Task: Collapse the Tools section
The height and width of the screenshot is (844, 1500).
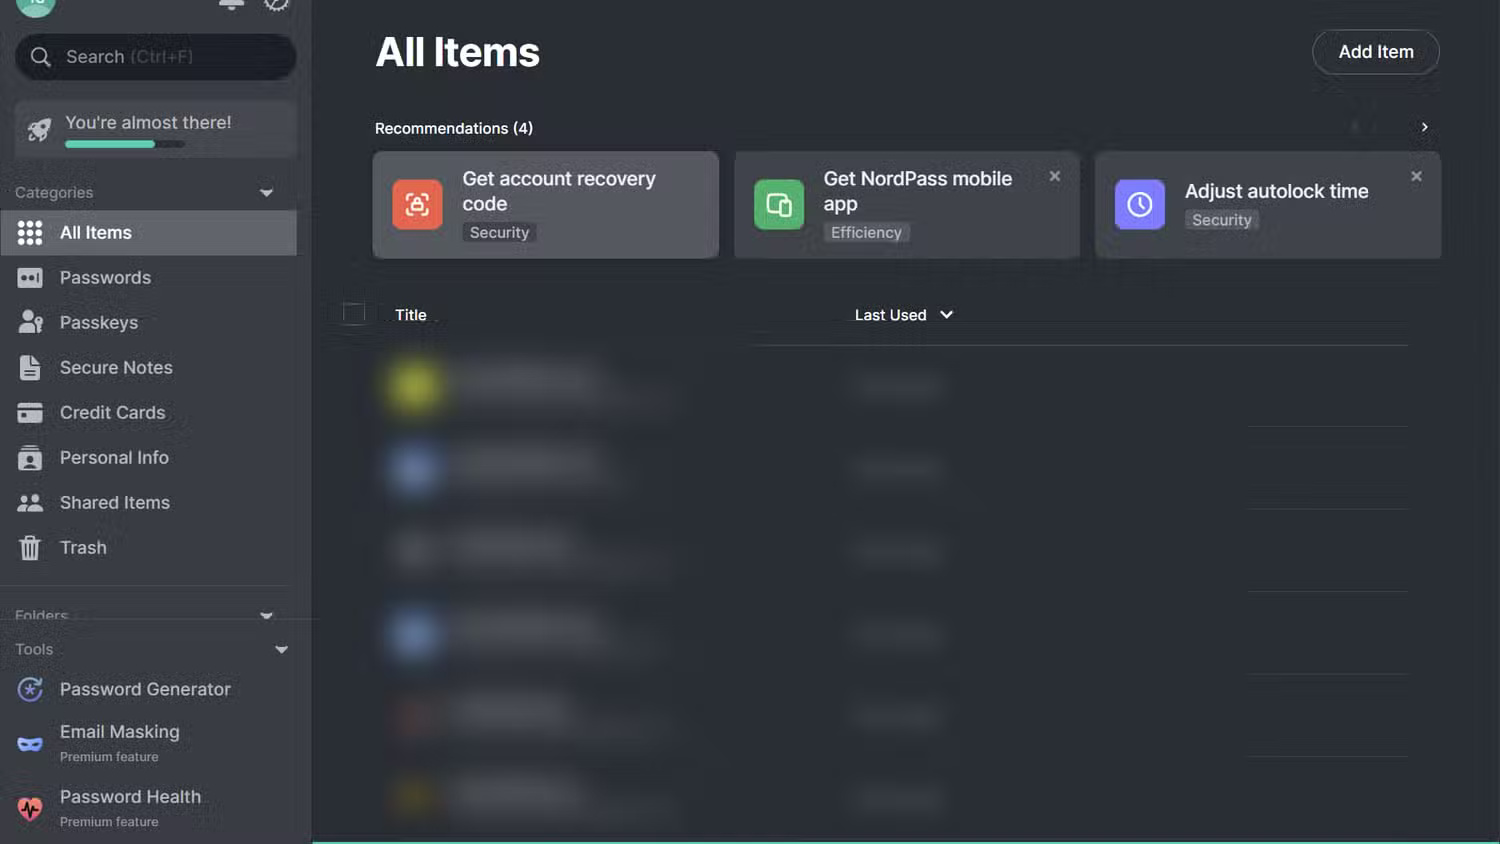Action: [x=281, y=649]
